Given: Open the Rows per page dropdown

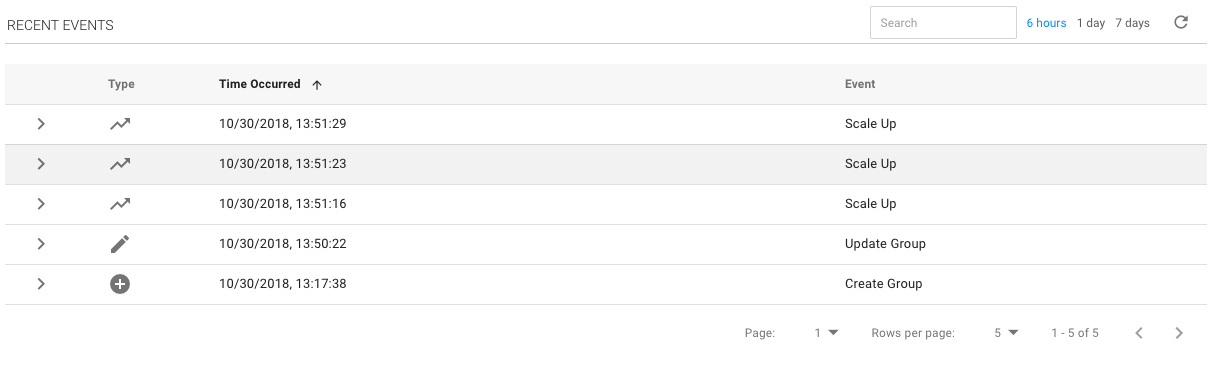Looking at the screenshot, I should (1006, 333).
